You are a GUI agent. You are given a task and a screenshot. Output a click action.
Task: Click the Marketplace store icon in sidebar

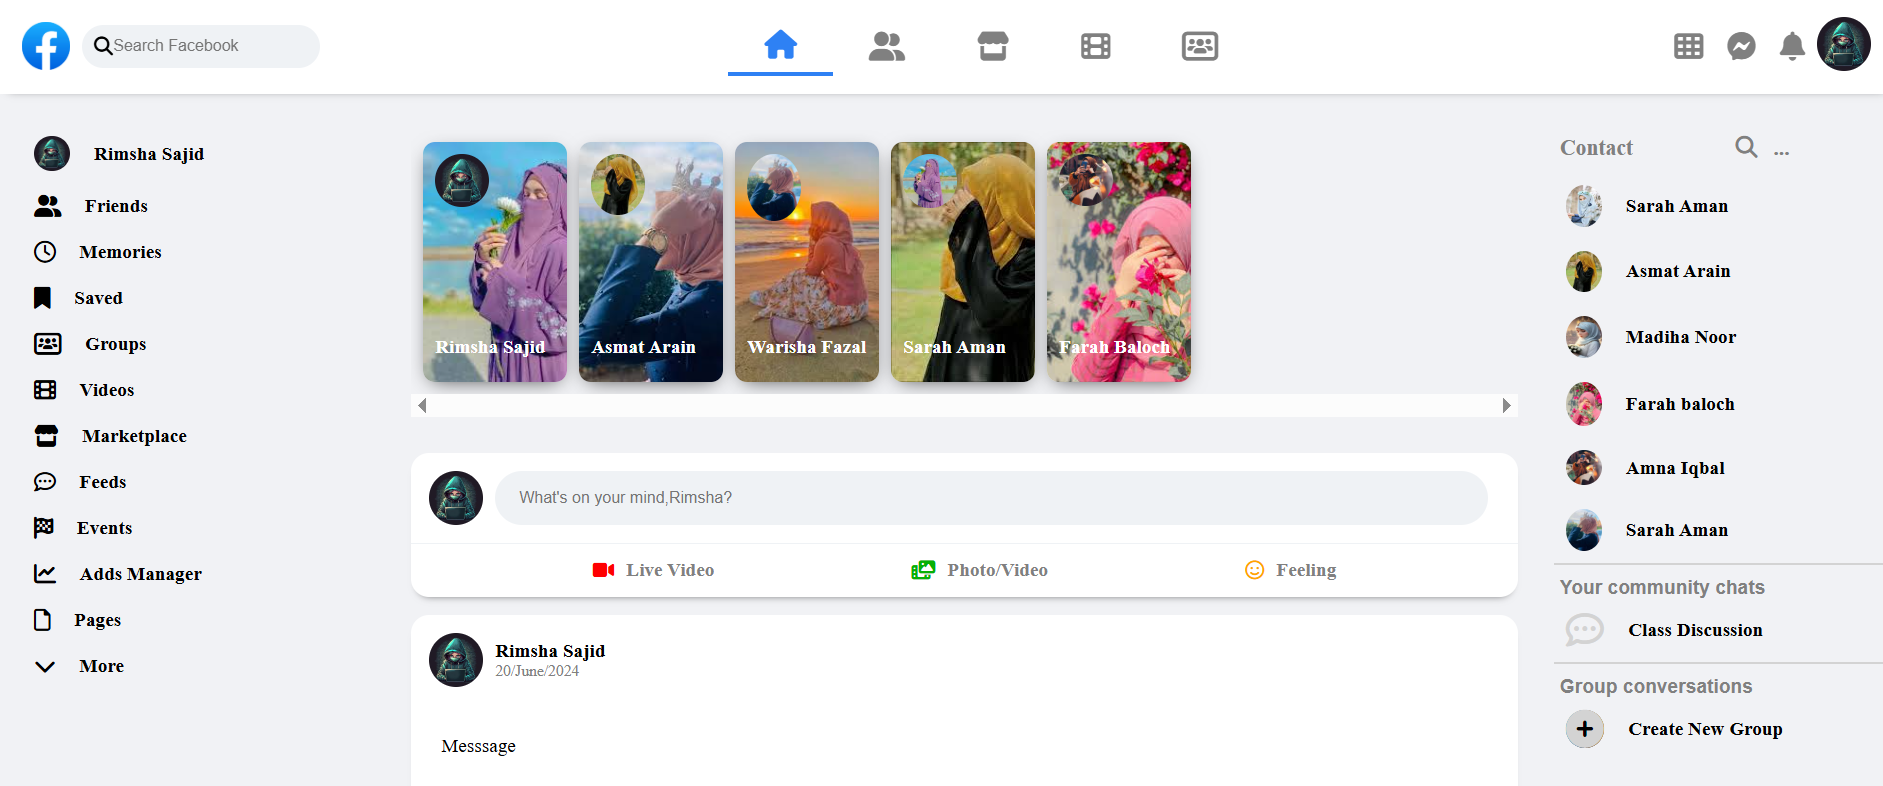point(47,436)
